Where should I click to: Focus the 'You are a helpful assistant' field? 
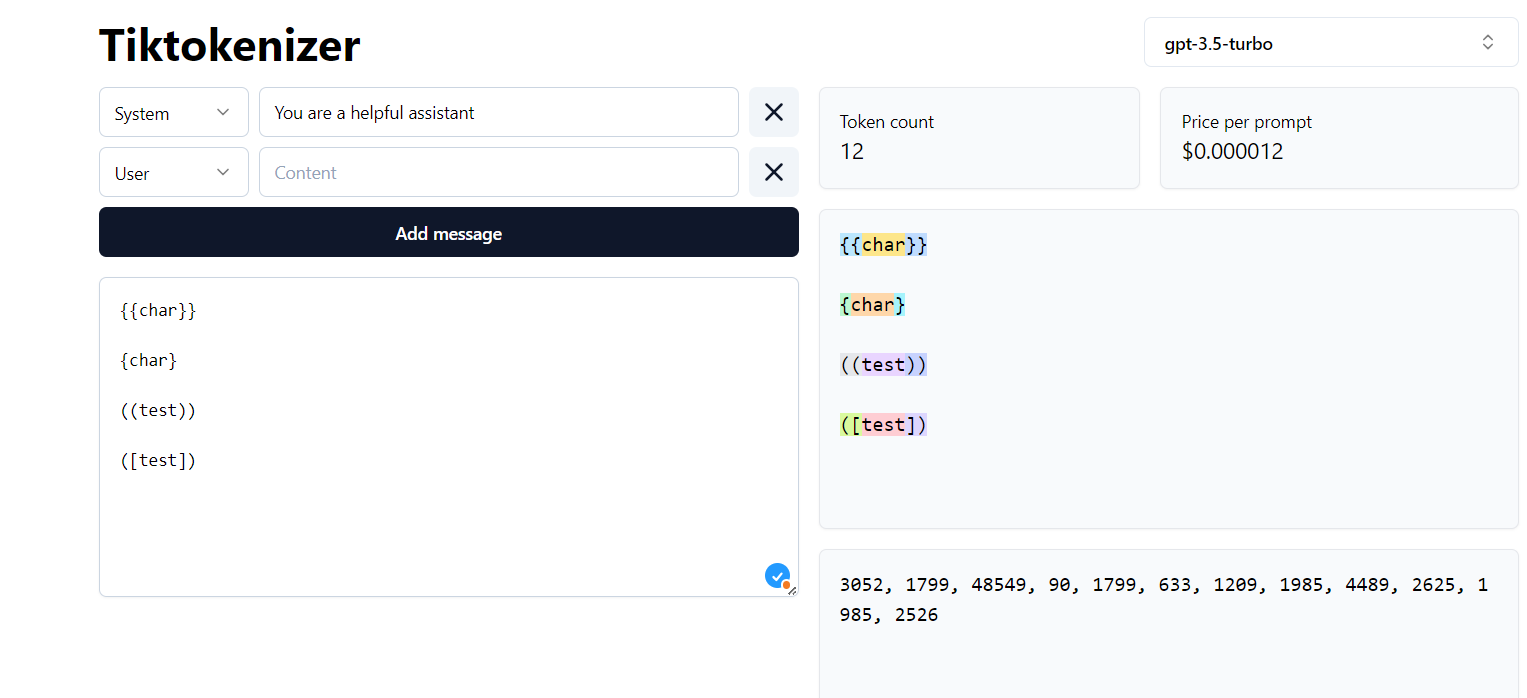tap(498, 112)
